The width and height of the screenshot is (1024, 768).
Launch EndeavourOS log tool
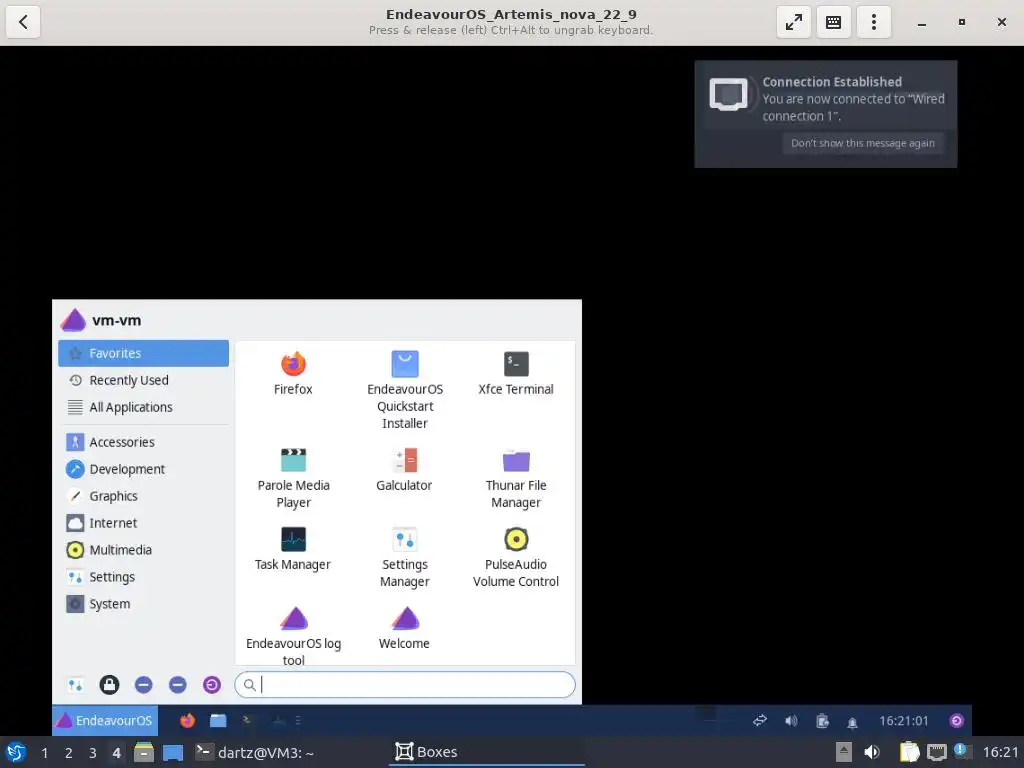[293, 635]
